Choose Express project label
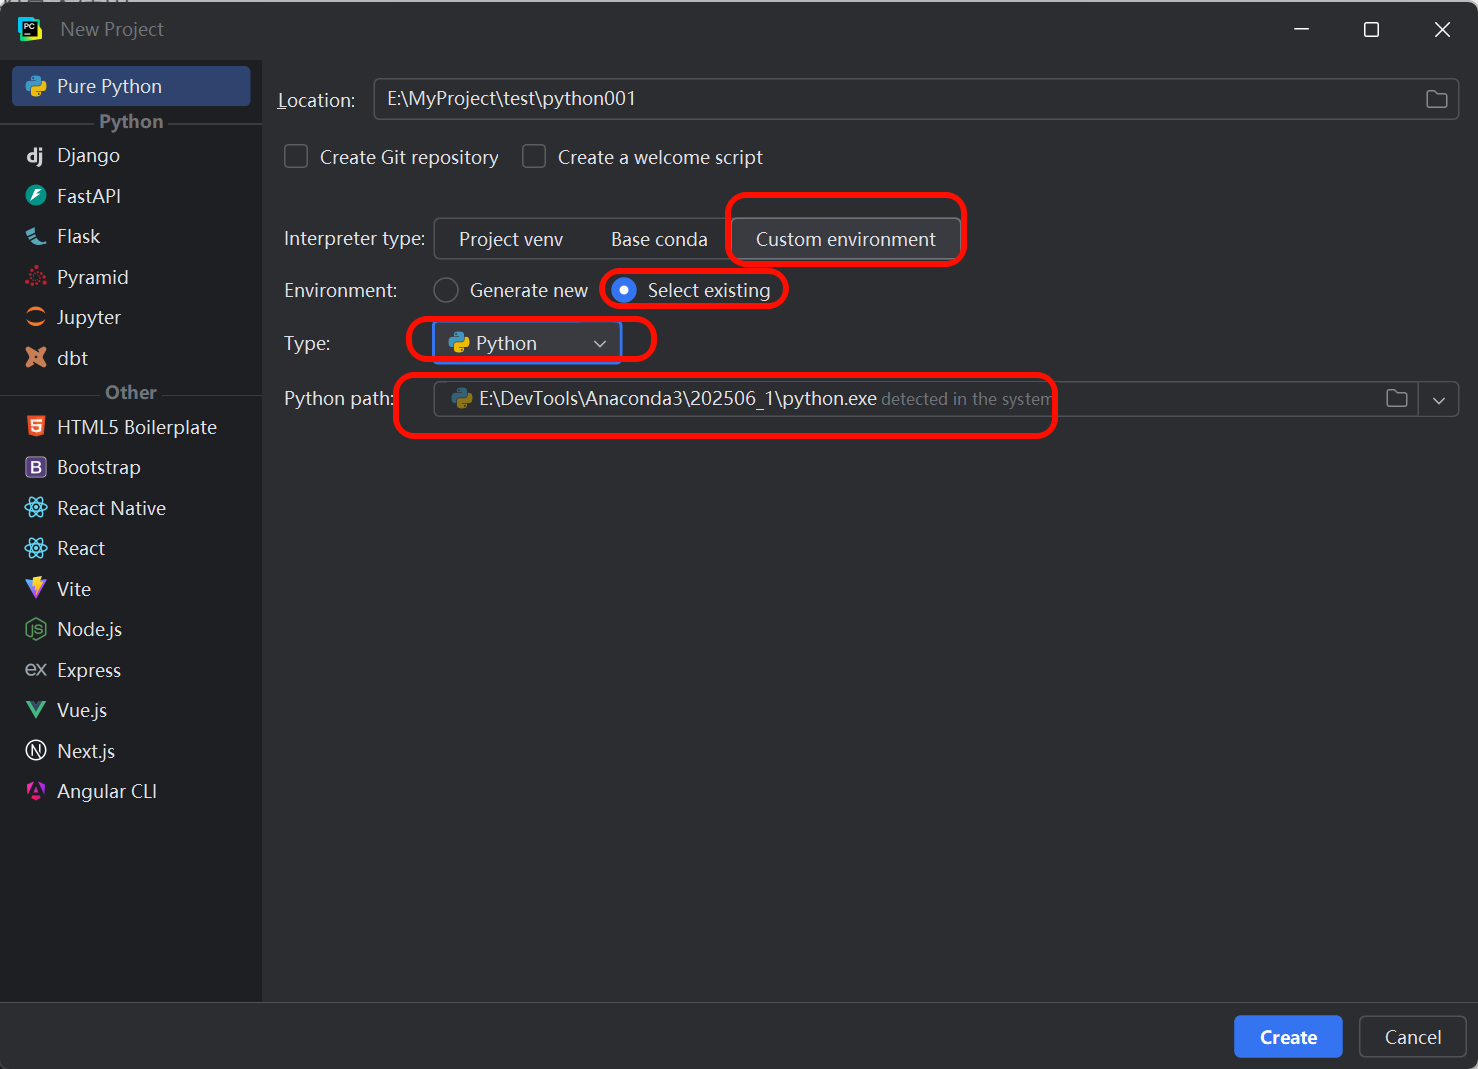This screenshot has height=1069, width=1478. [89, 670]
